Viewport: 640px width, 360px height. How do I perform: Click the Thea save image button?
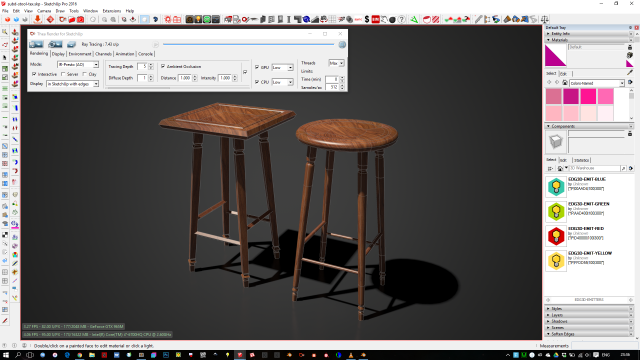[71, 44]
